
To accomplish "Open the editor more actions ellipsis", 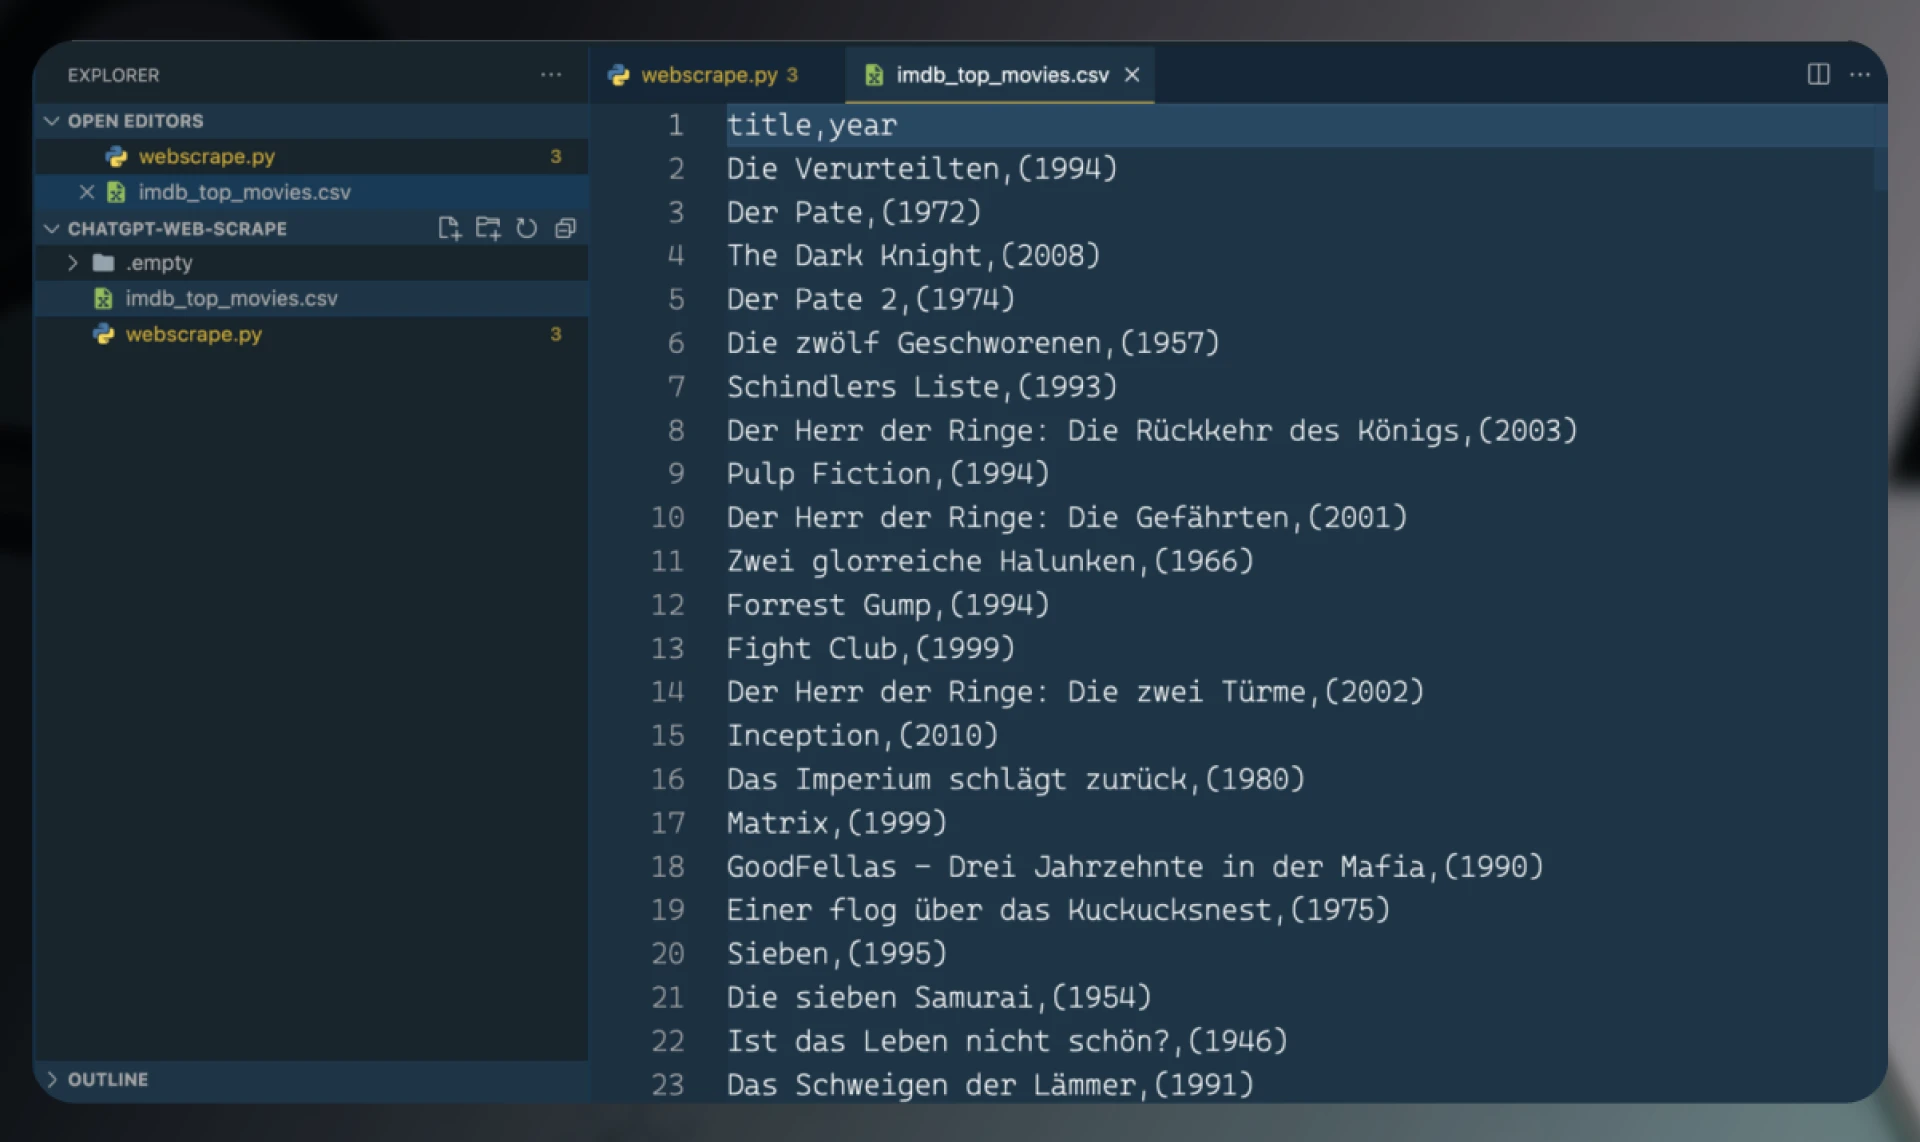I will click(1860, 75).
